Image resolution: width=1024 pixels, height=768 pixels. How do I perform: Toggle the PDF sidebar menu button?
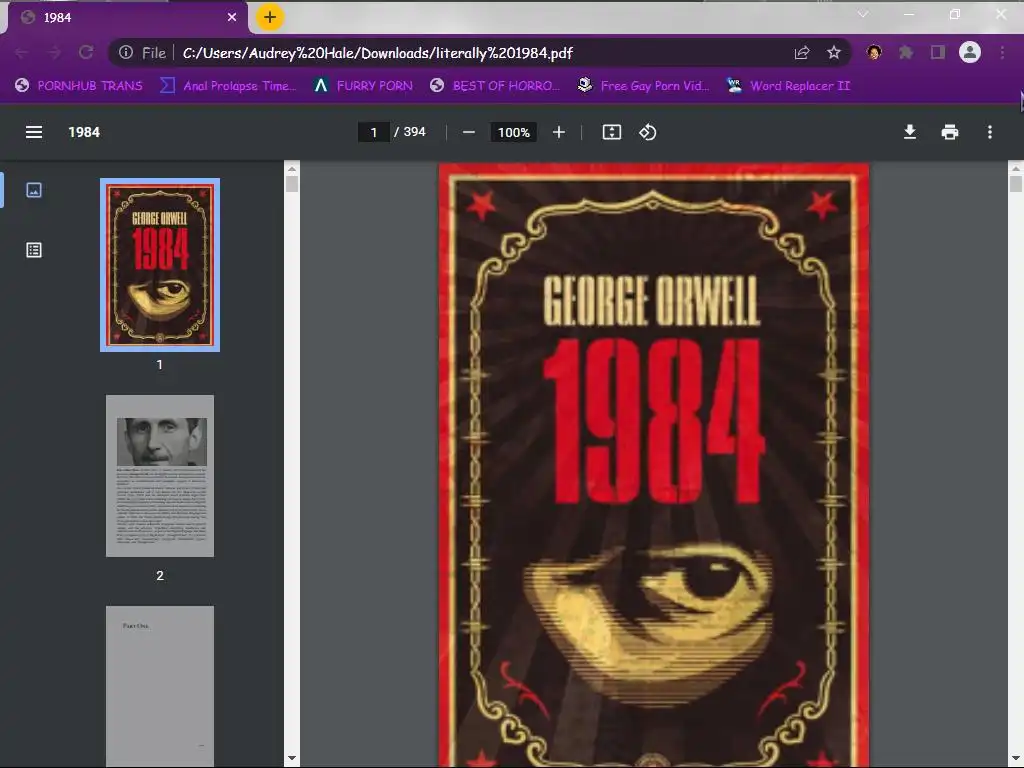[x=34, y=133]
